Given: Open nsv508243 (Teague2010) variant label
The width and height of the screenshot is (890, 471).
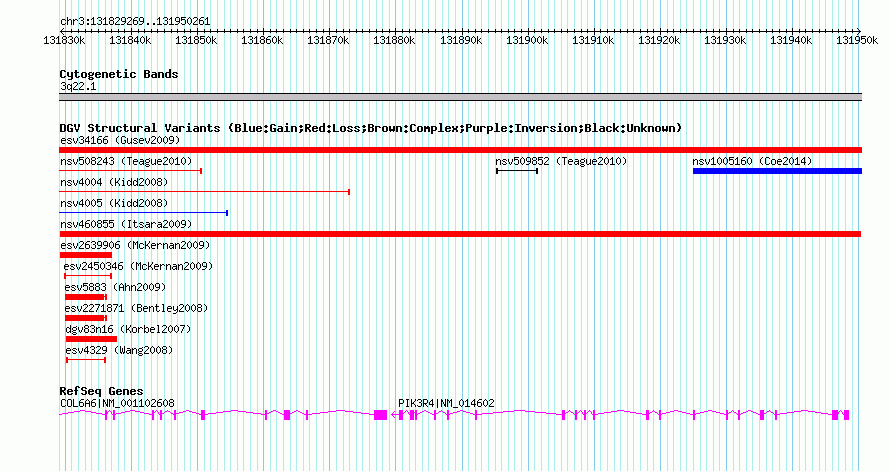Looking at the screenshot, I should (126, 161).
